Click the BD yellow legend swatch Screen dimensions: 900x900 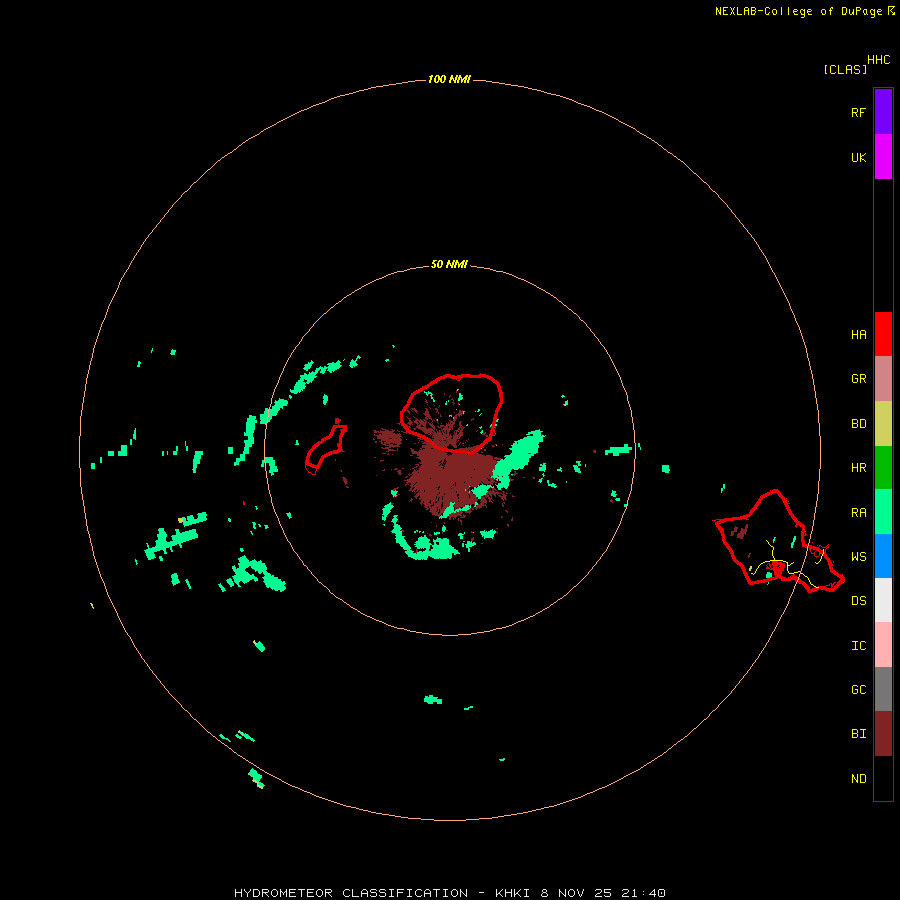coord(883,424)
